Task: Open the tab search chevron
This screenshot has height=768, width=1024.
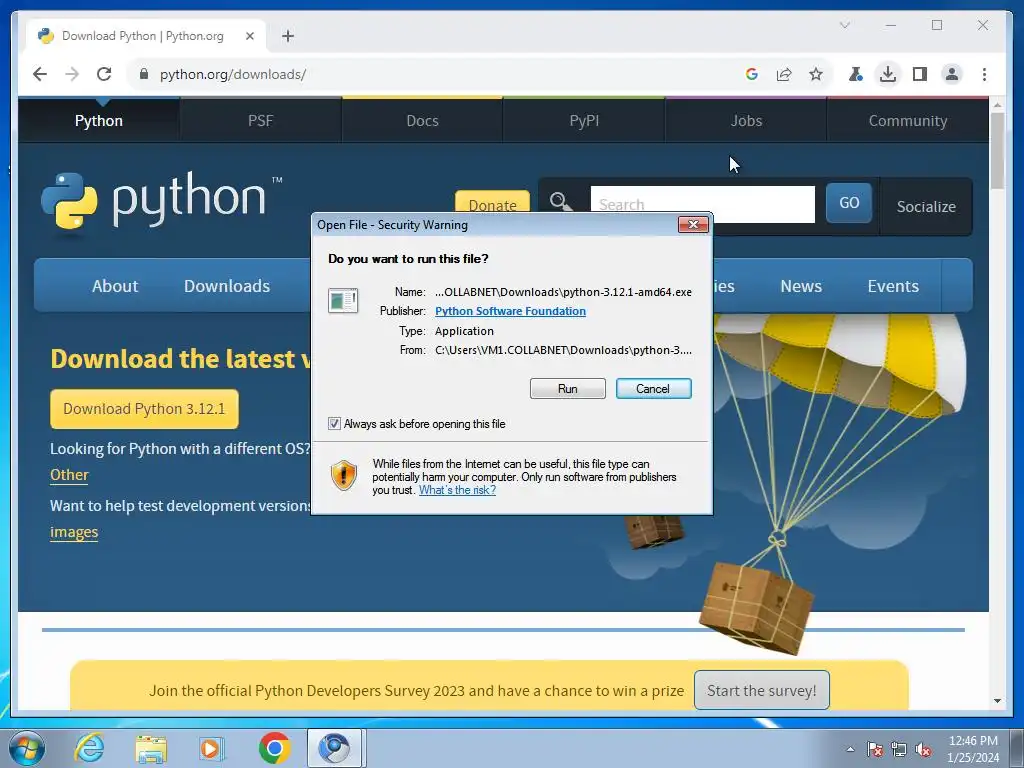Action: (844, 25)
